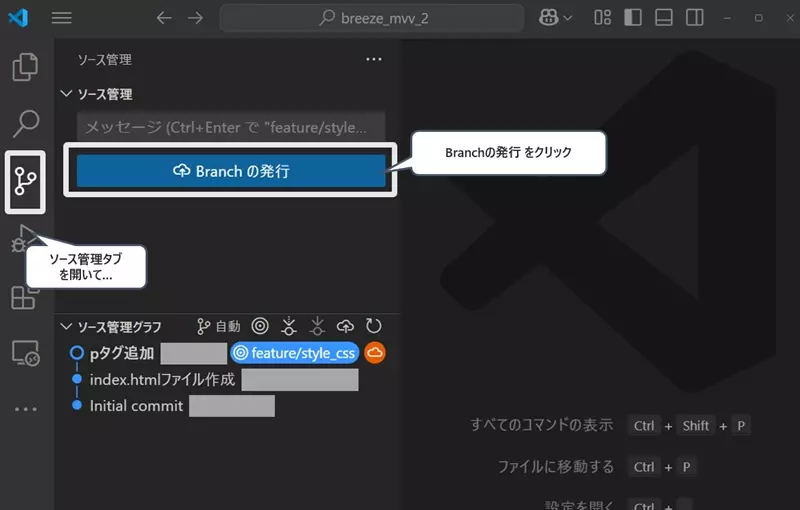The image size is (800, 510).
Task: Open the Copilot dropdown chevron
Action: [567, 18]
